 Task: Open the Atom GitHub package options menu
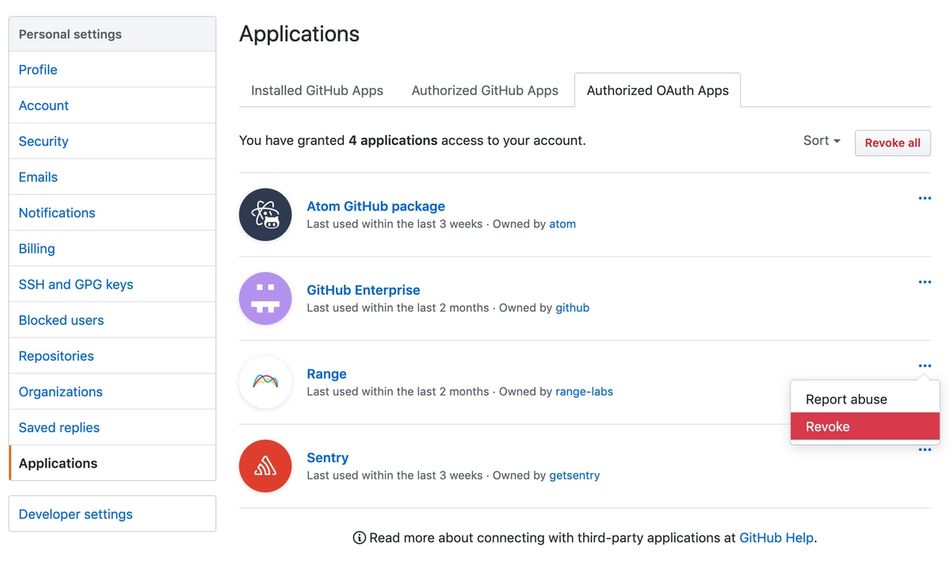click(924, 199)
